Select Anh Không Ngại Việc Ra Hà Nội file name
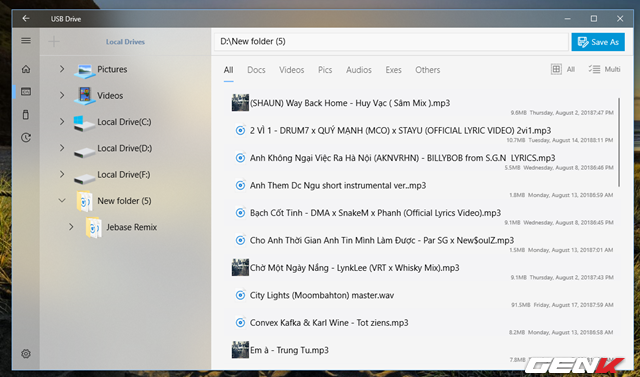The height and width of the screenshot is (377, 640). coord(402,158)
